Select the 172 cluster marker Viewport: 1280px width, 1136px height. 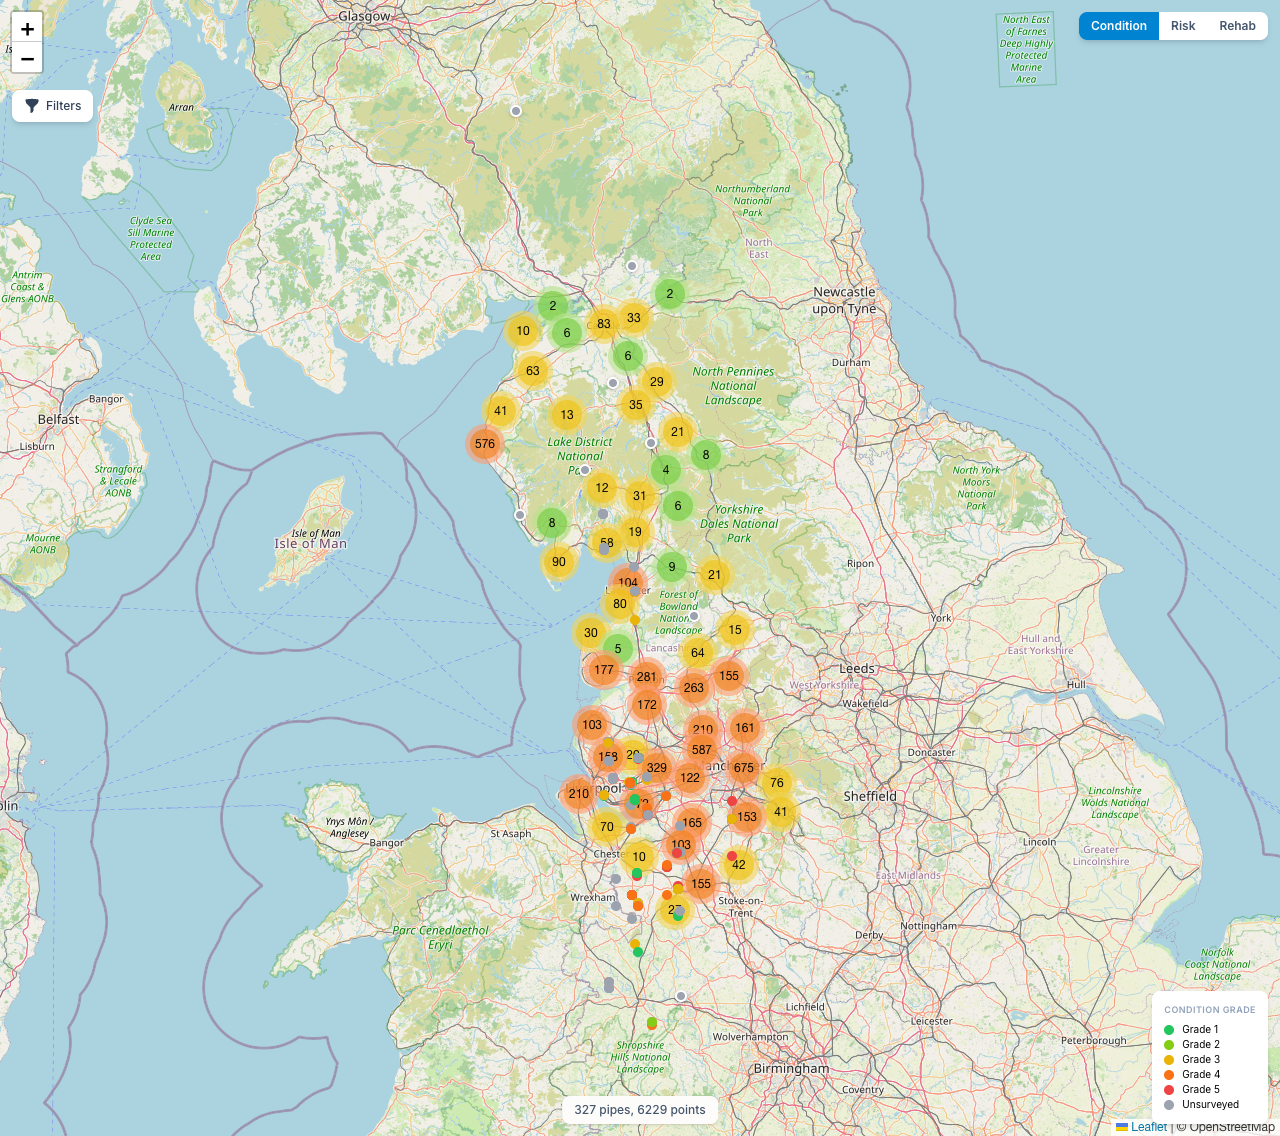(x=647, y=705)
